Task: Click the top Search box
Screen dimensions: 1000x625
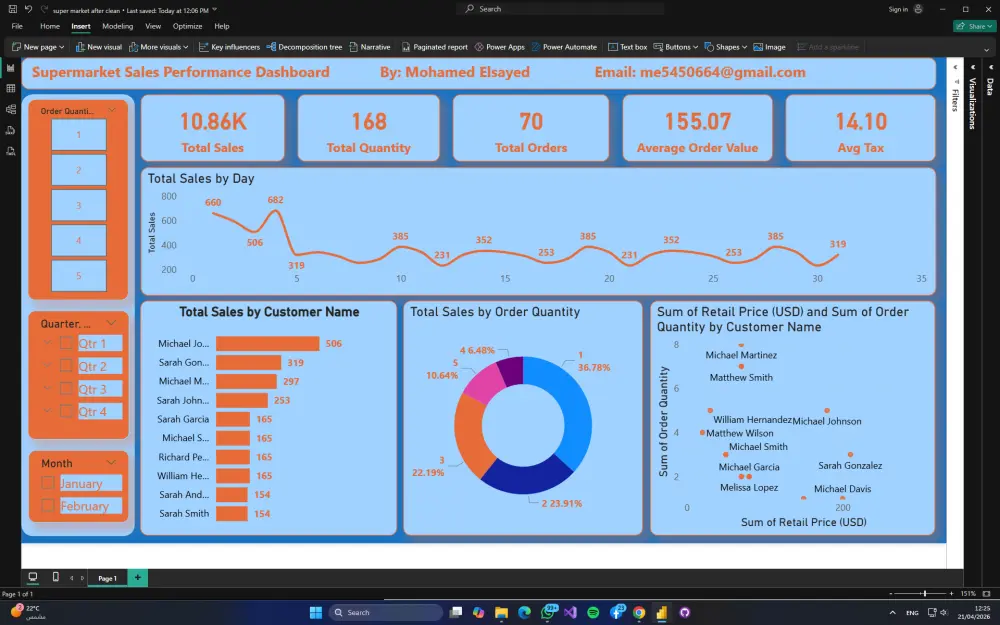Action: click(x=561, y=9)
